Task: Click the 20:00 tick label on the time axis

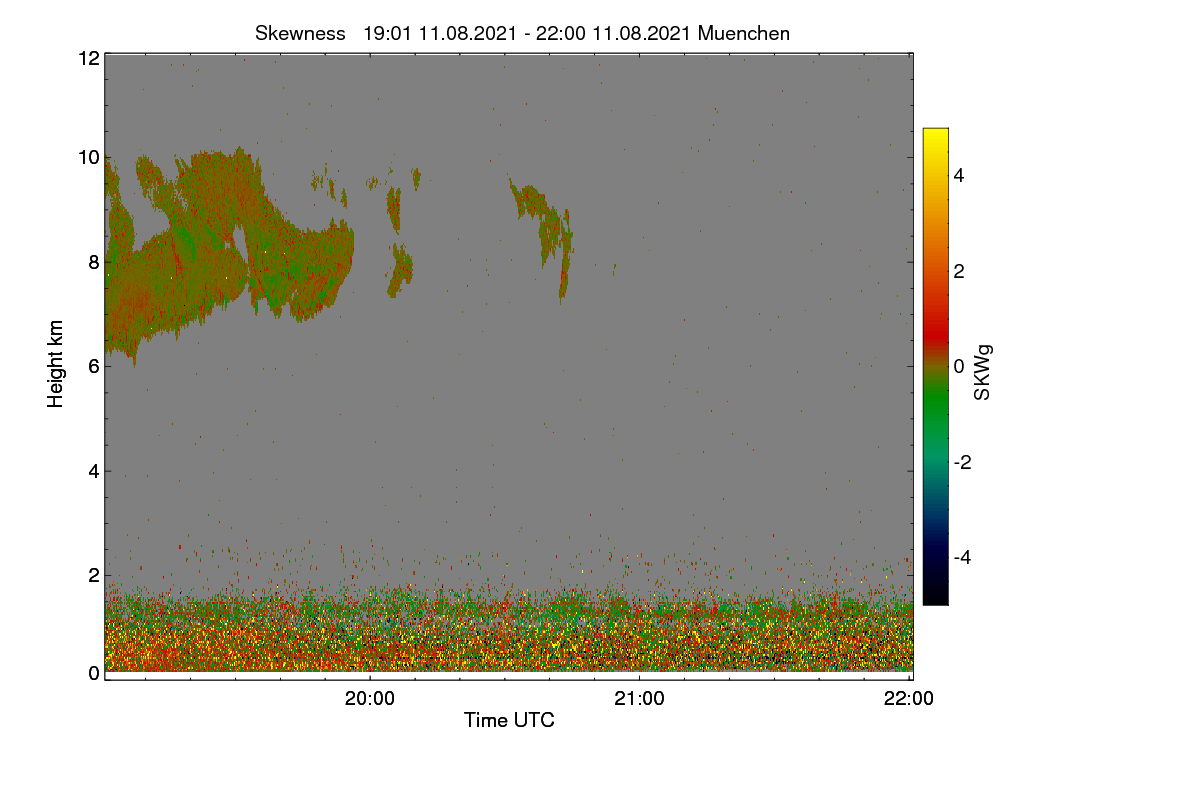Action: [x=370, y=699]
